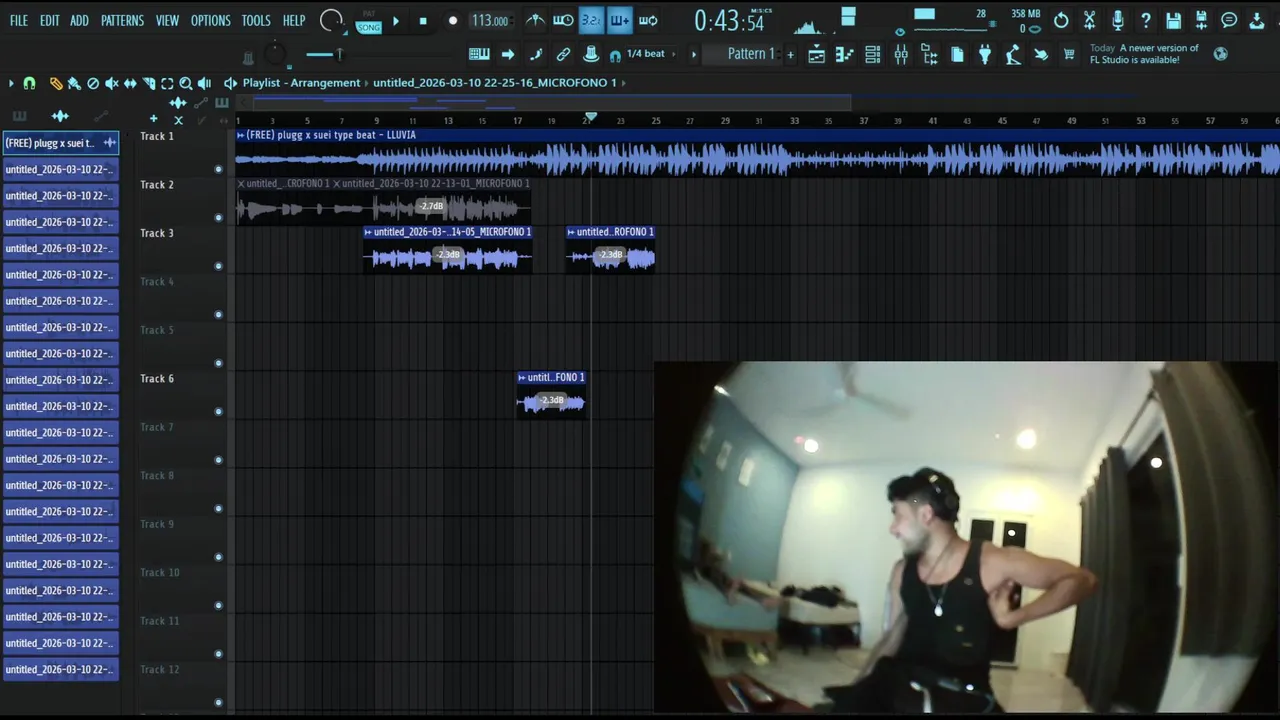
Task: Select the Delete tool in playlist toolbar
Action: click(93, 83)
